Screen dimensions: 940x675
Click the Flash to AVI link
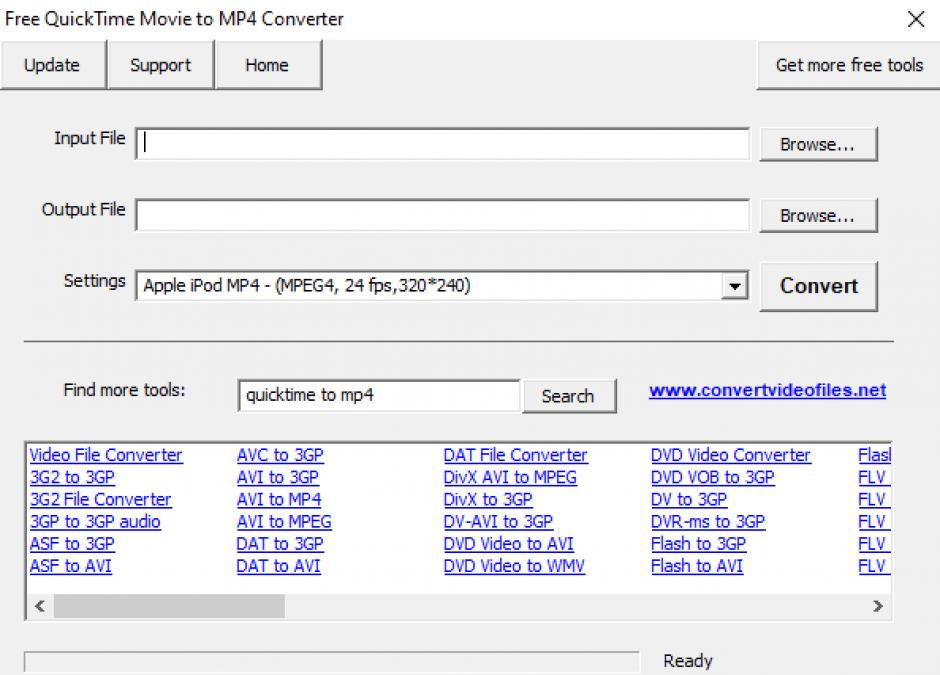pos(697,566)
